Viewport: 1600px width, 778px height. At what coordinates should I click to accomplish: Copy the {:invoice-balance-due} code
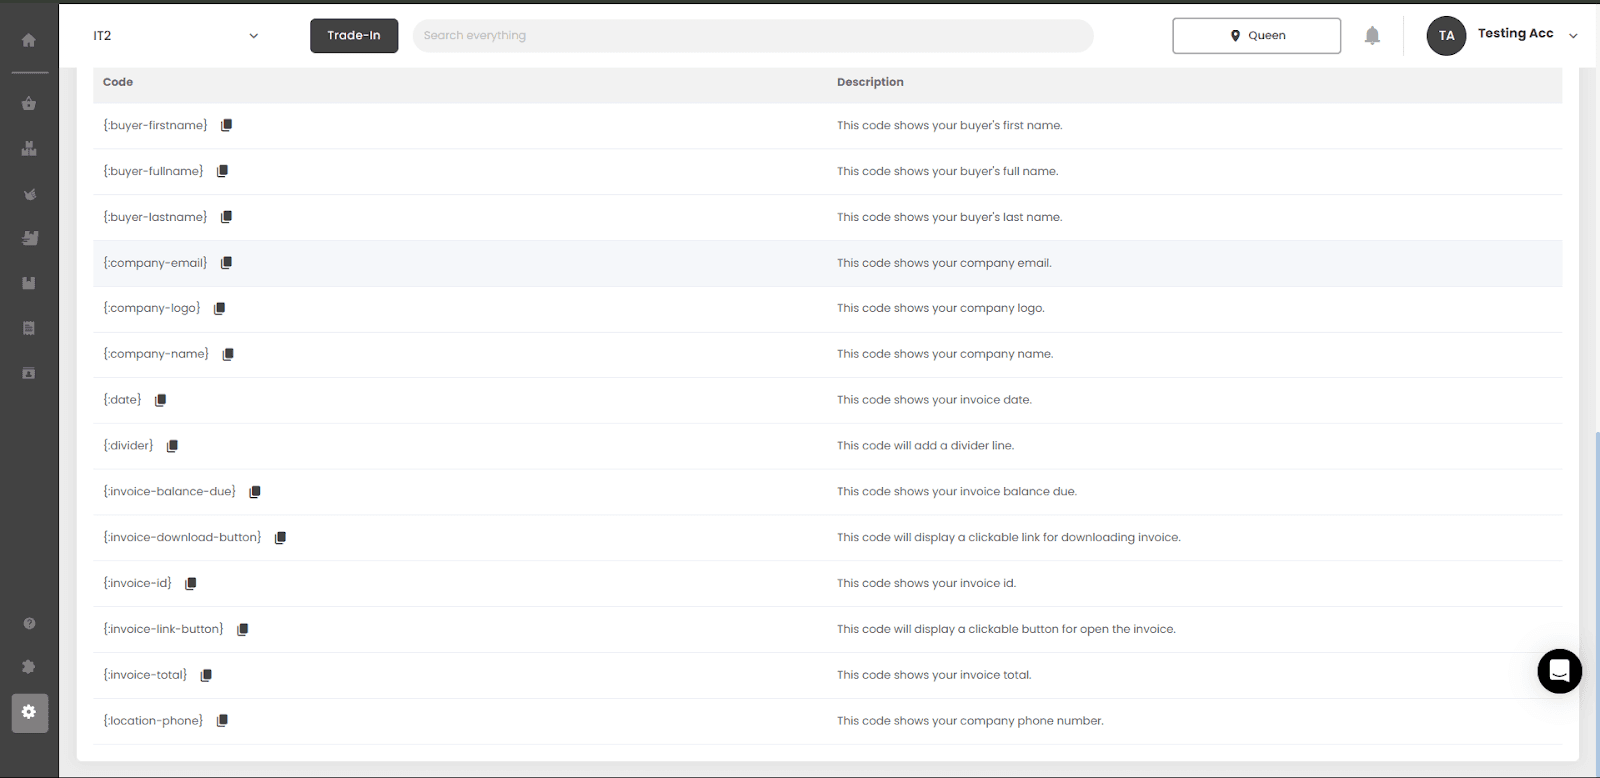pyautogui.click(x=255, y=492)
